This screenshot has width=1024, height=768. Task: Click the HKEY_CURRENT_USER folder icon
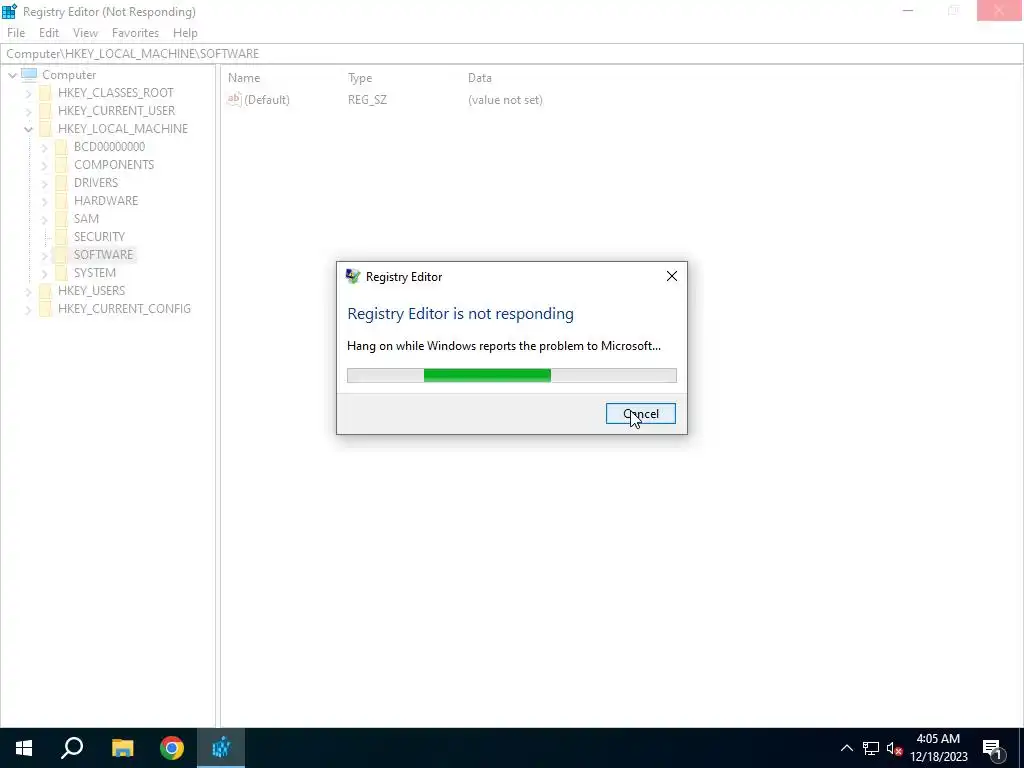(45, 110)
